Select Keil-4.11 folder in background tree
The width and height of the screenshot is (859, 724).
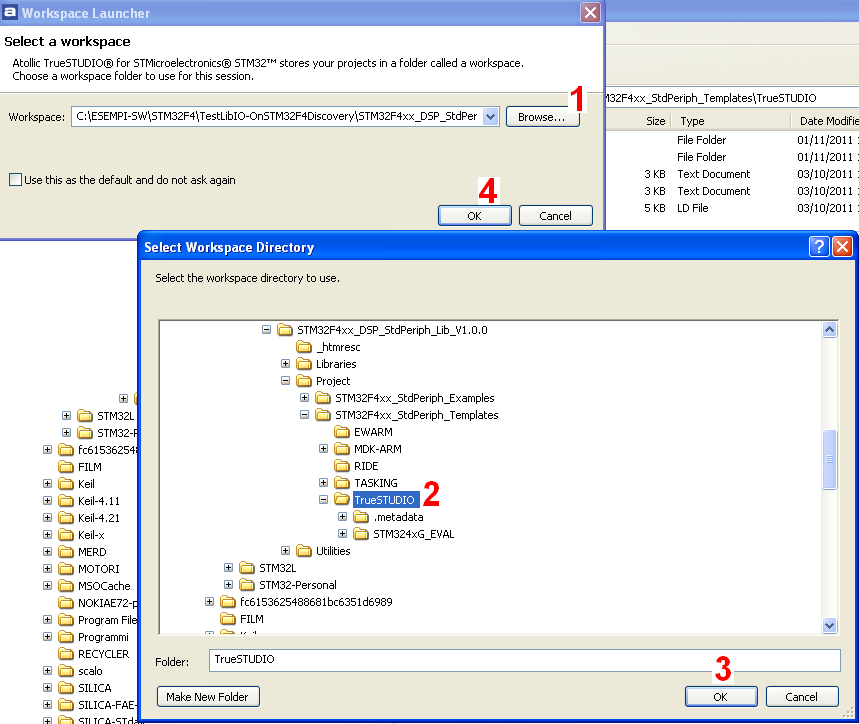pyautogui.click(x=99, y=501)
